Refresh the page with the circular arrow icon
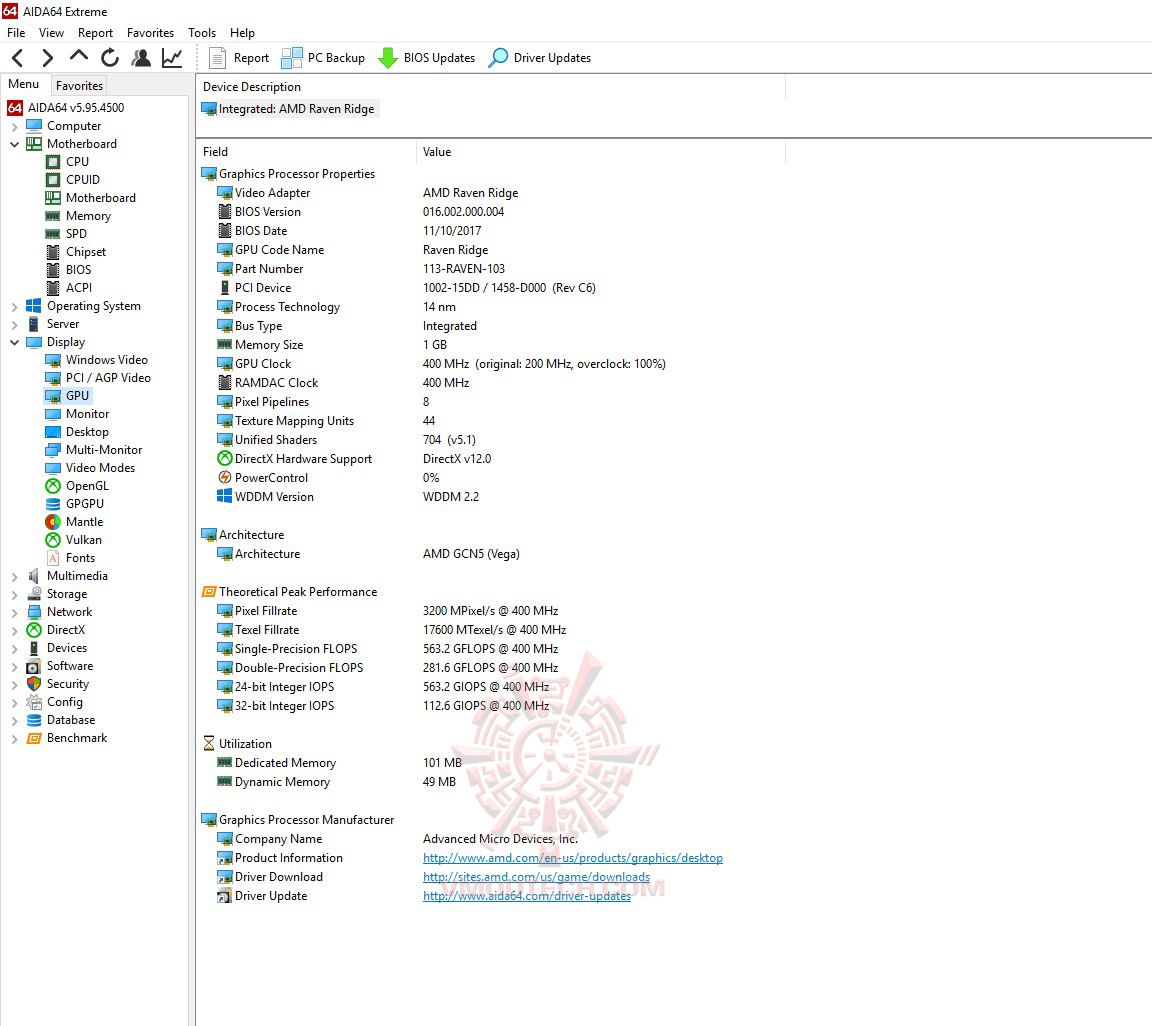This screenshot has height=1026, width=1152. tap(109, 57)
